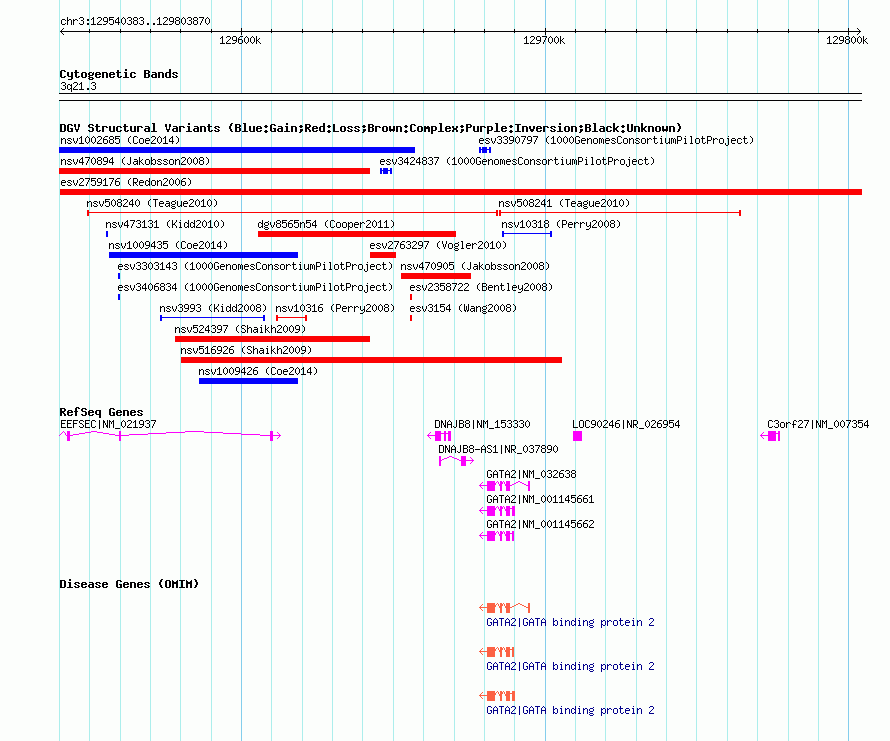Screen dimensions: 890x741
Task: Click the GATA2|NM_032638 gene label
Action: pyautogui.click(x=531, y=474)
